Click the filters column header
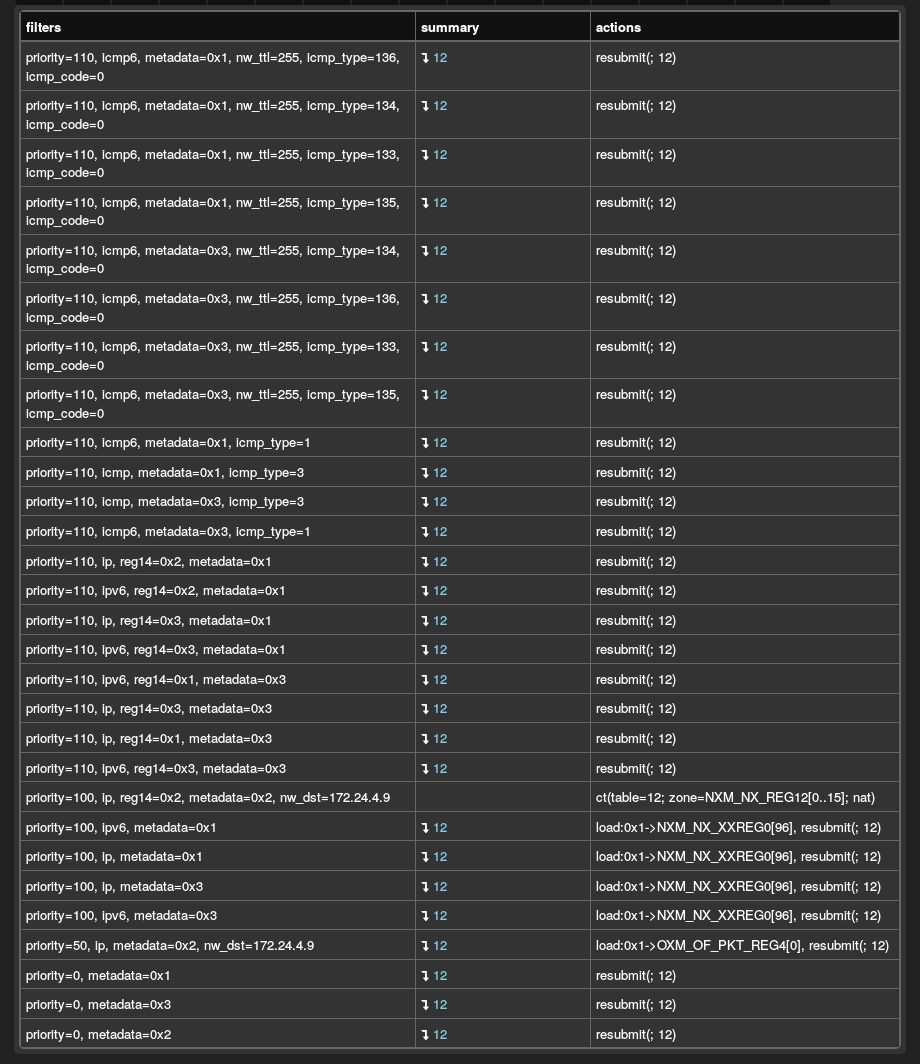 [46, 27]
